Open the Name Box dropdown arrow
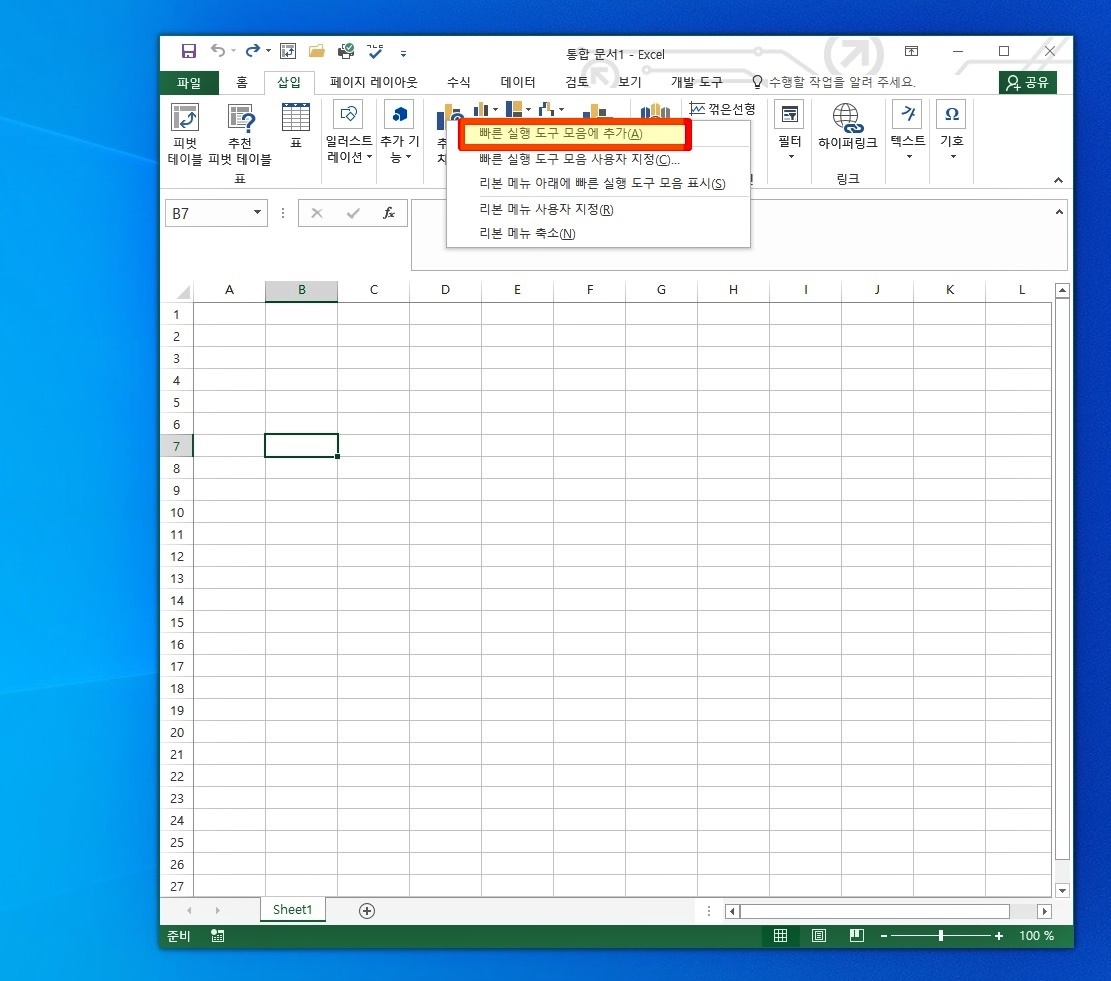The width and height of the screenshot is (1111, 981). click(x=258, y=212)
